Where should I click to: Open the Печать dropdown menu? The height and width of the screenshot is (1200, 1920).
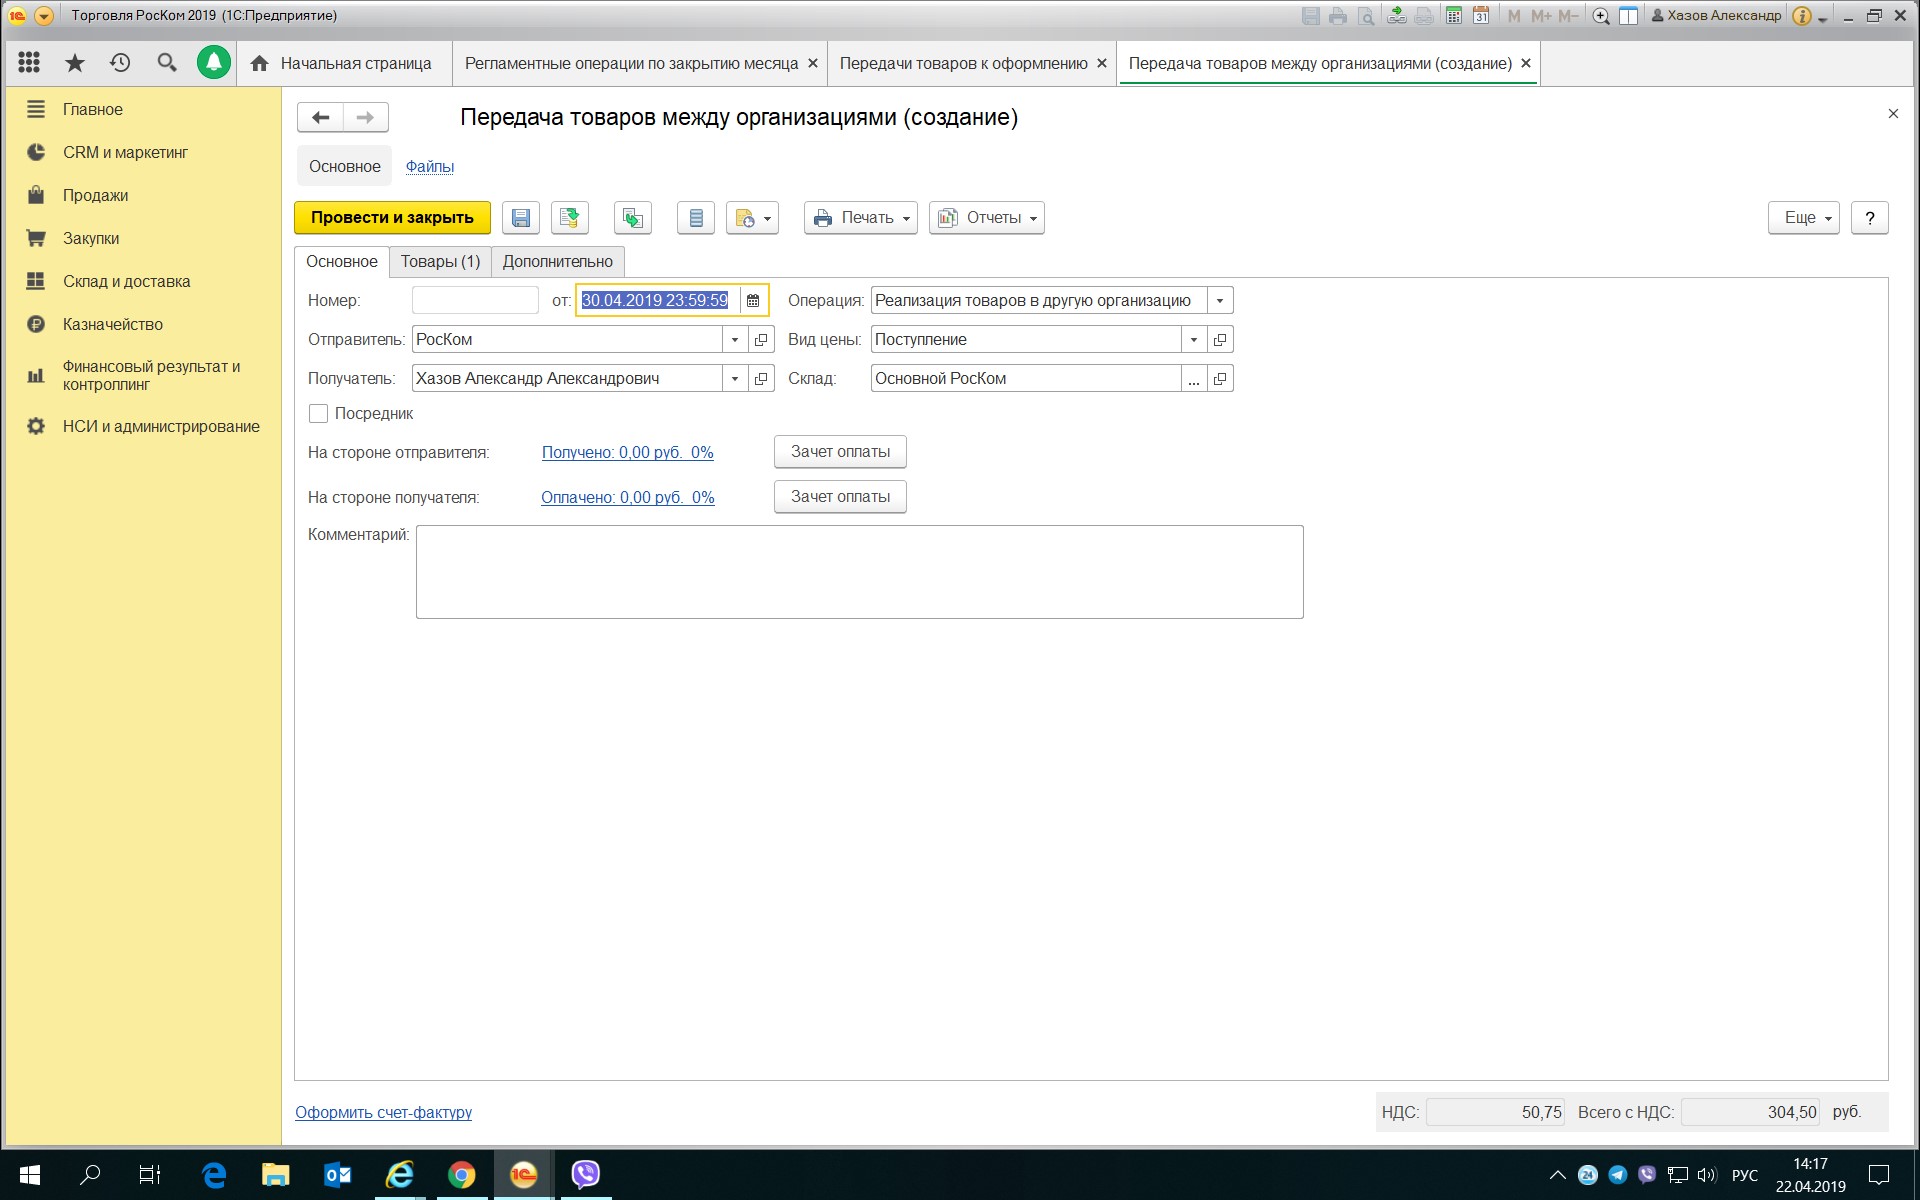point(860,218)
